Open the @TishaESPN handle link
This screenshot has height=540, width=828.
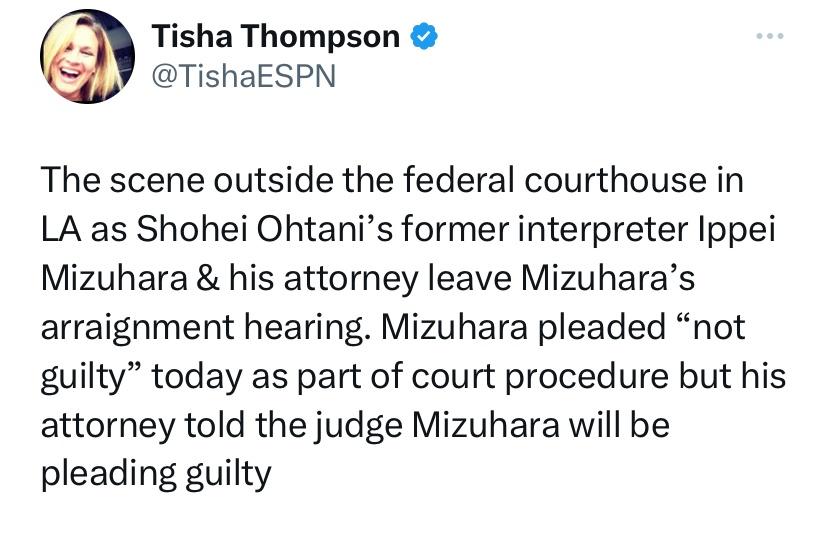[x=243, y=77]
